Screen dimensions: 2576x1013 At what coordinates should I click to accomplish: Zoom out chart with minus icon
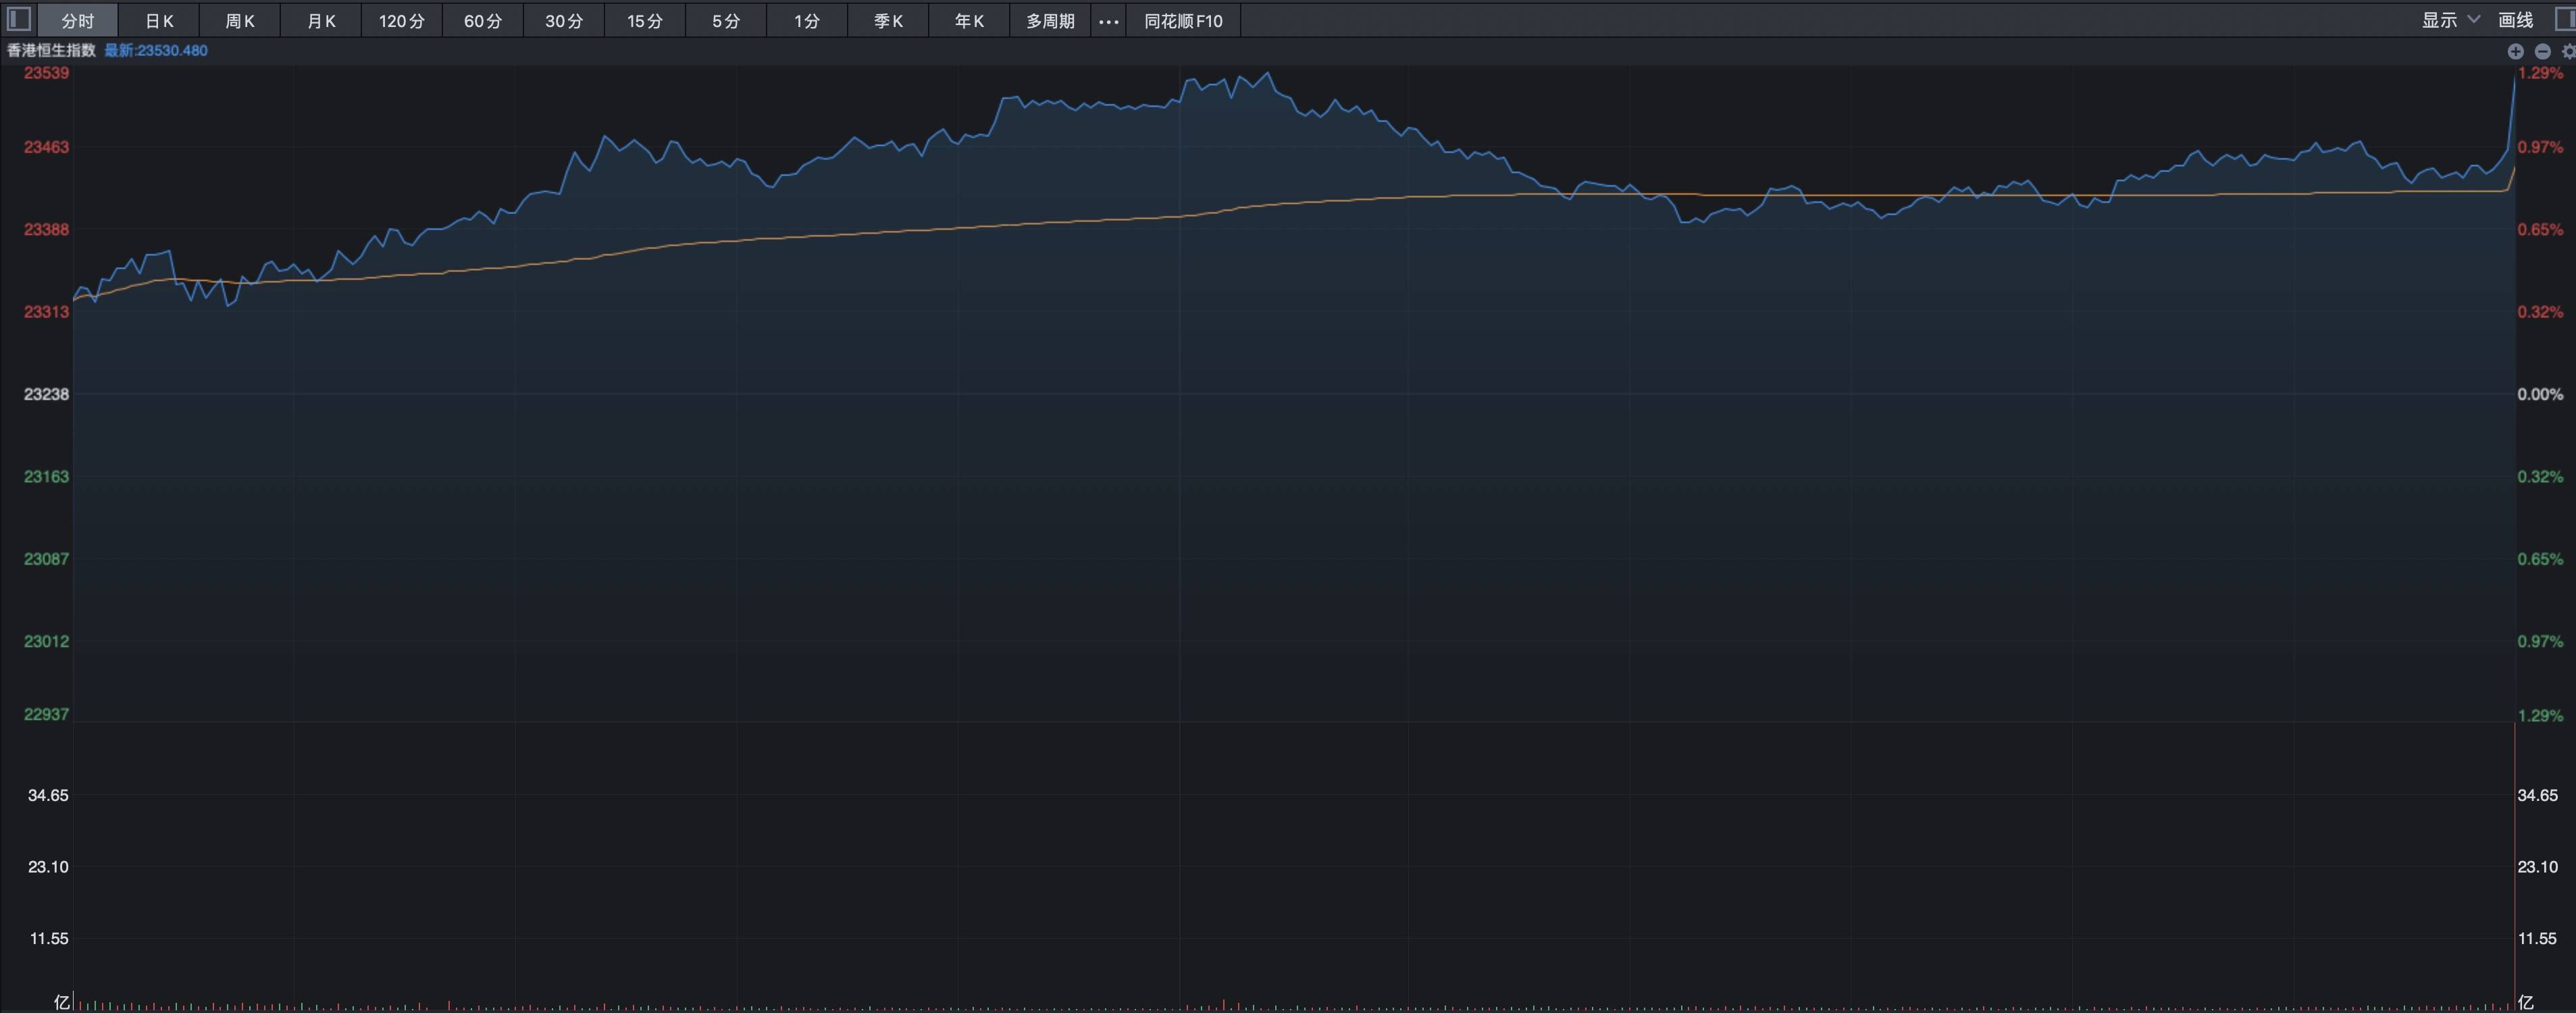2542,51
